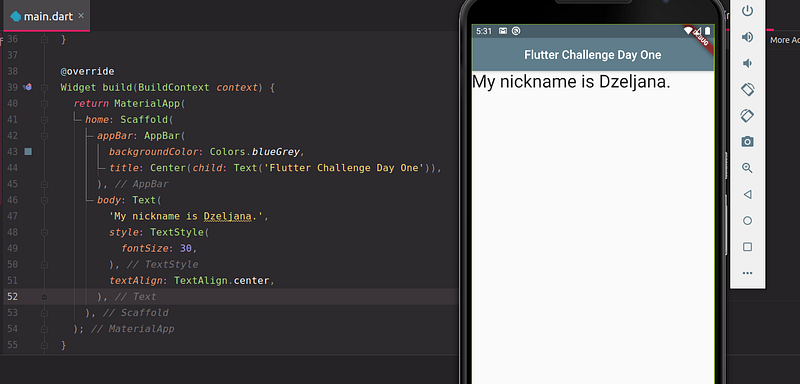Tap the emulator overview square button
Screen dimensions: 800x384
point(747,247)
